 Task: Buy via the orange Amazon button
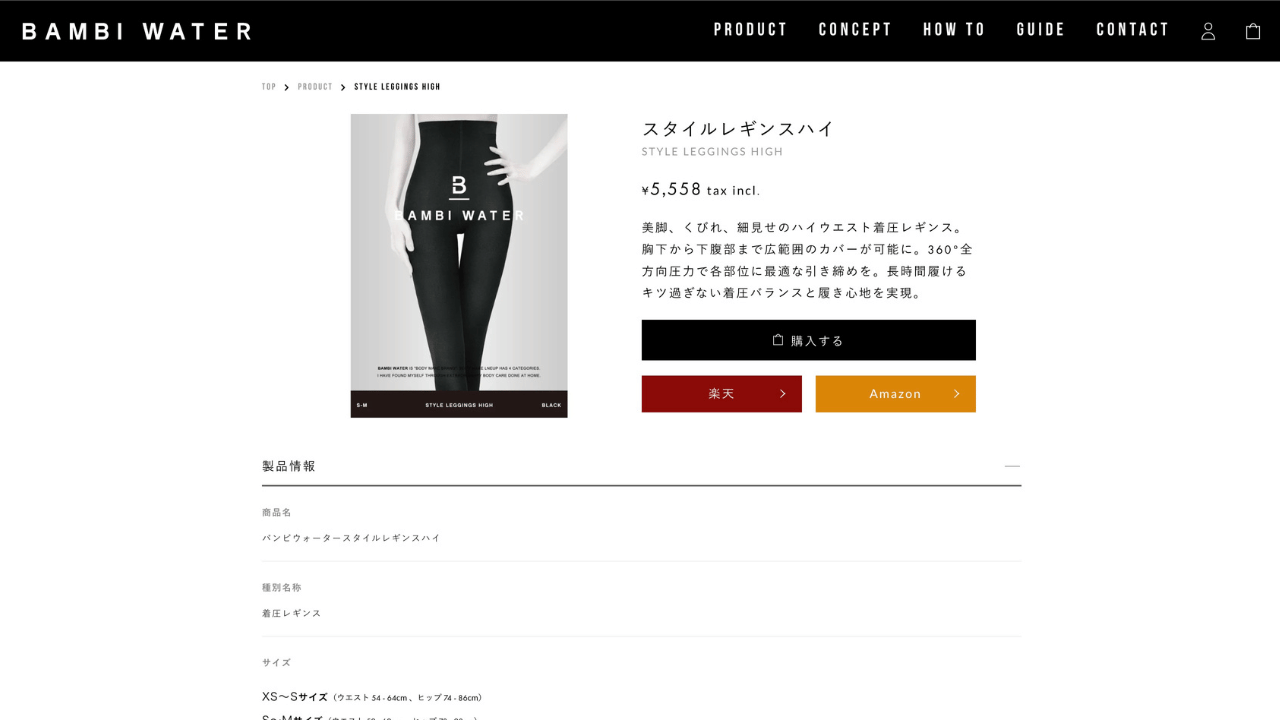pyautogui.click(x=896, y=394)
